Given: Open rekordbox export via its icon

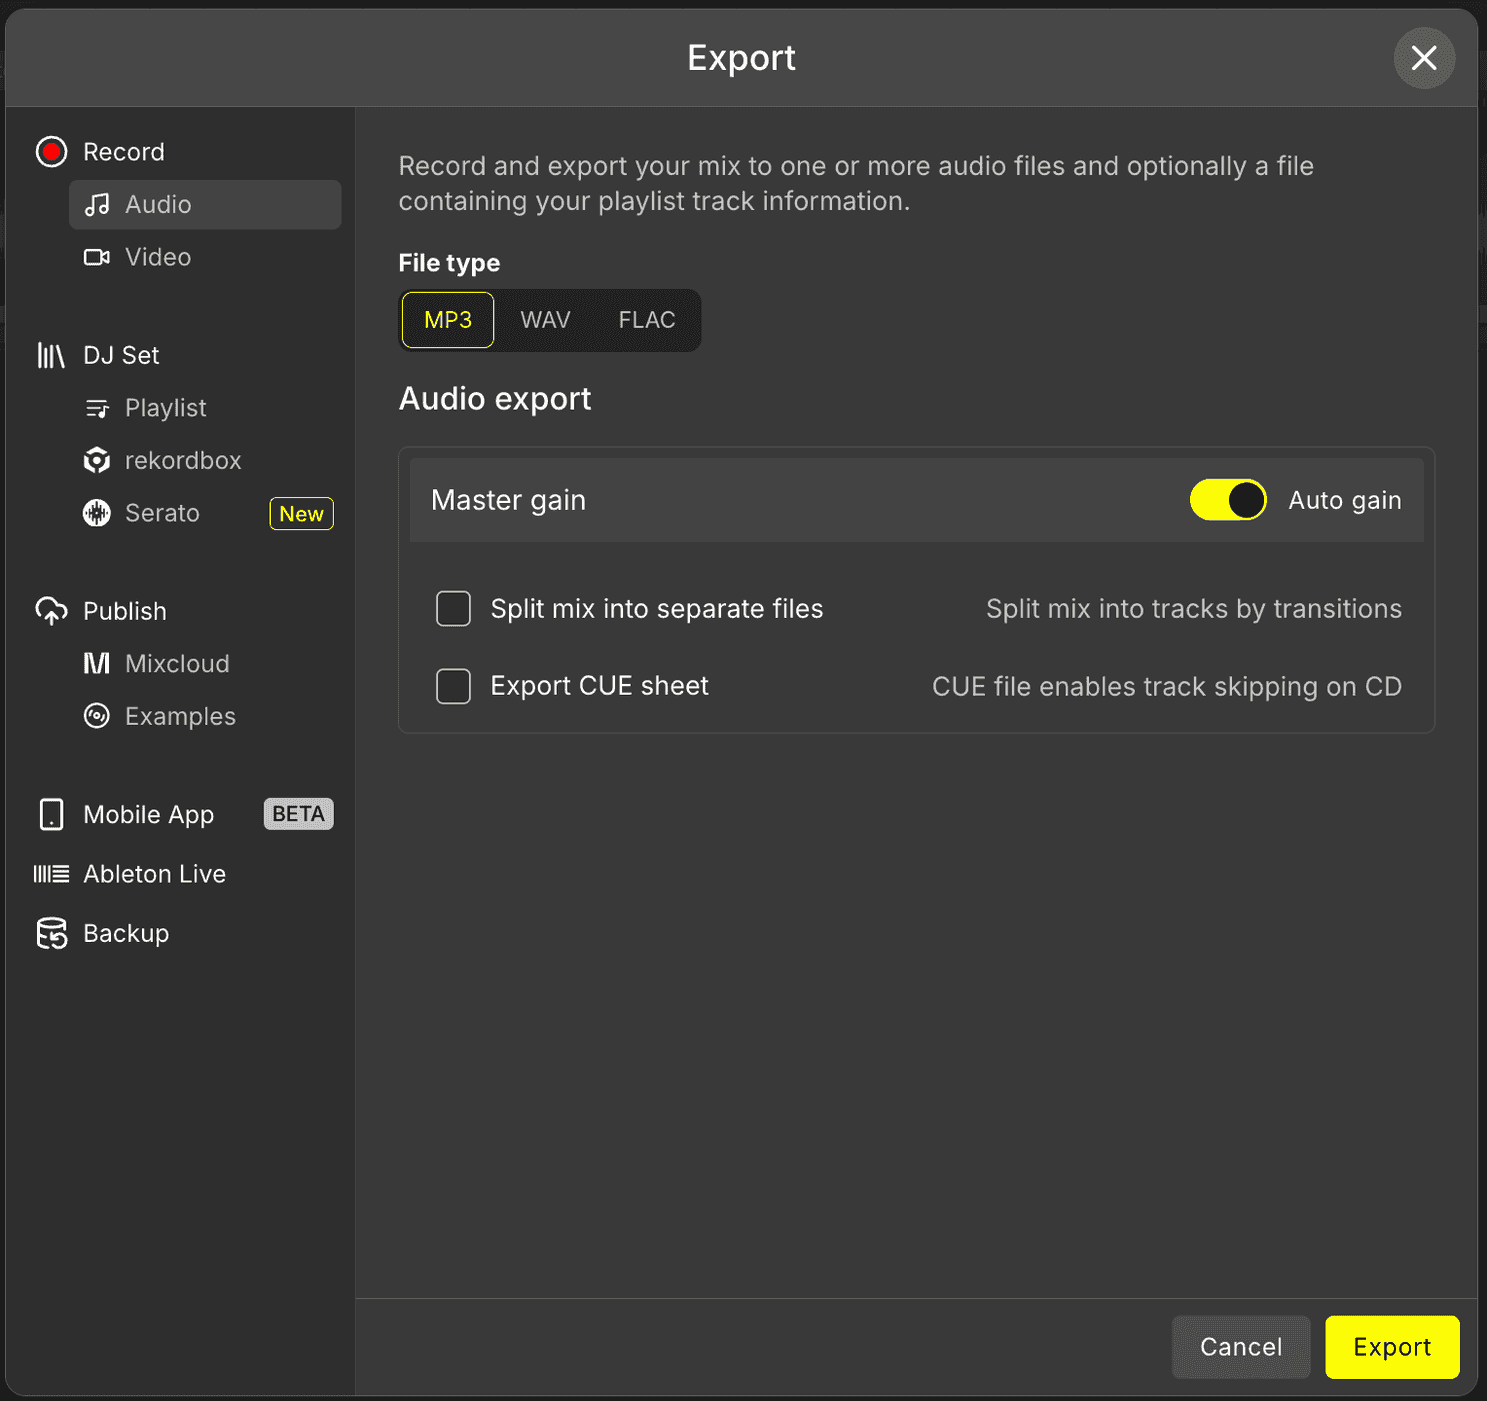Looking at the screenshot, I should 96,460.
